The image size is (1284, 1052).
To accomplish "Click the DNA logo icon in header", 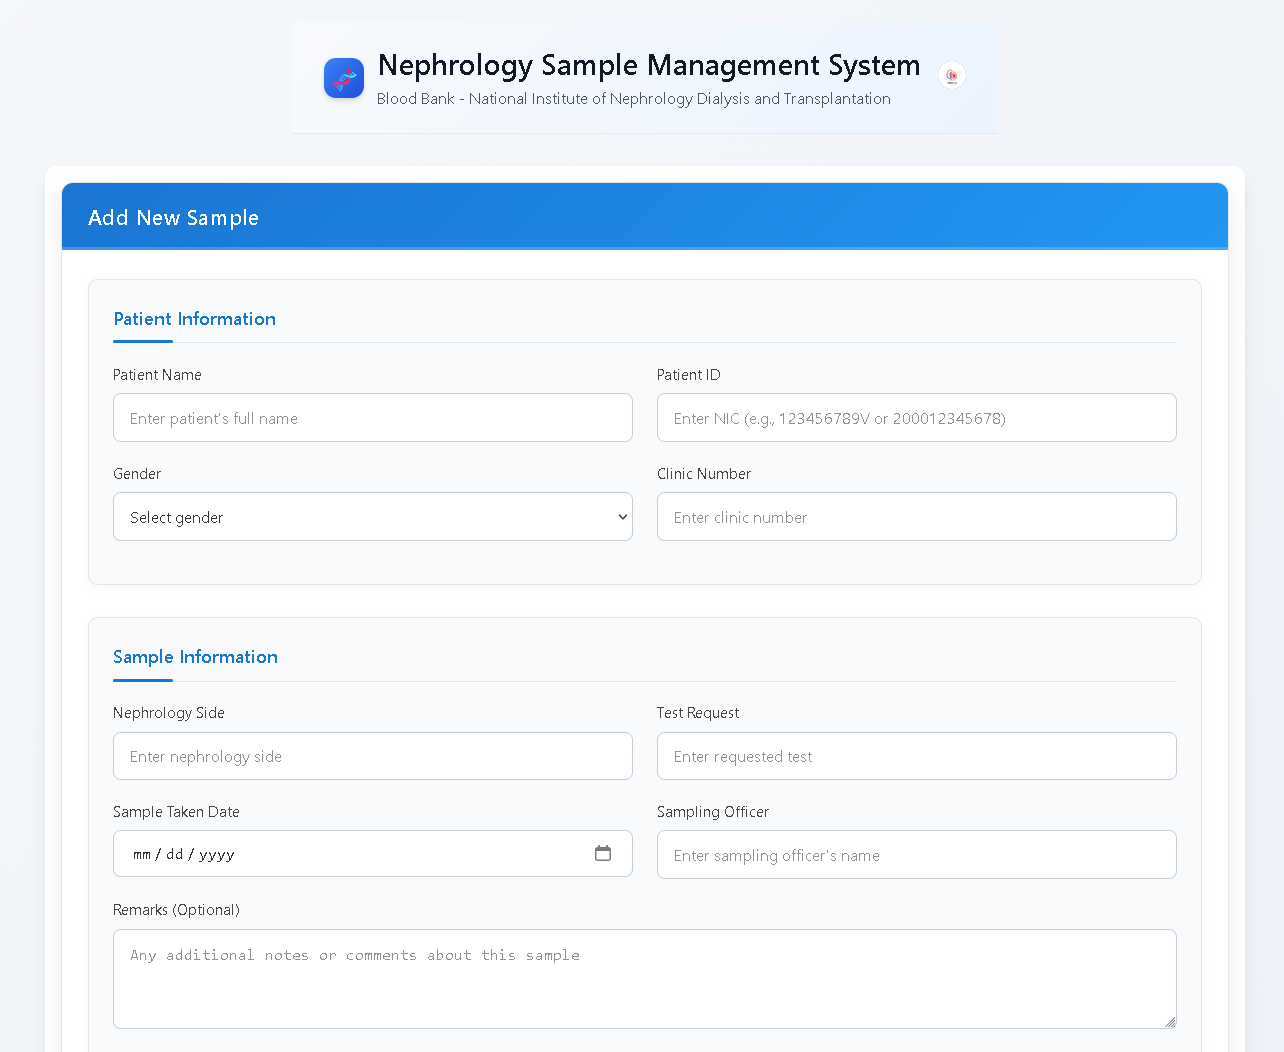I will tap(344, 78).
